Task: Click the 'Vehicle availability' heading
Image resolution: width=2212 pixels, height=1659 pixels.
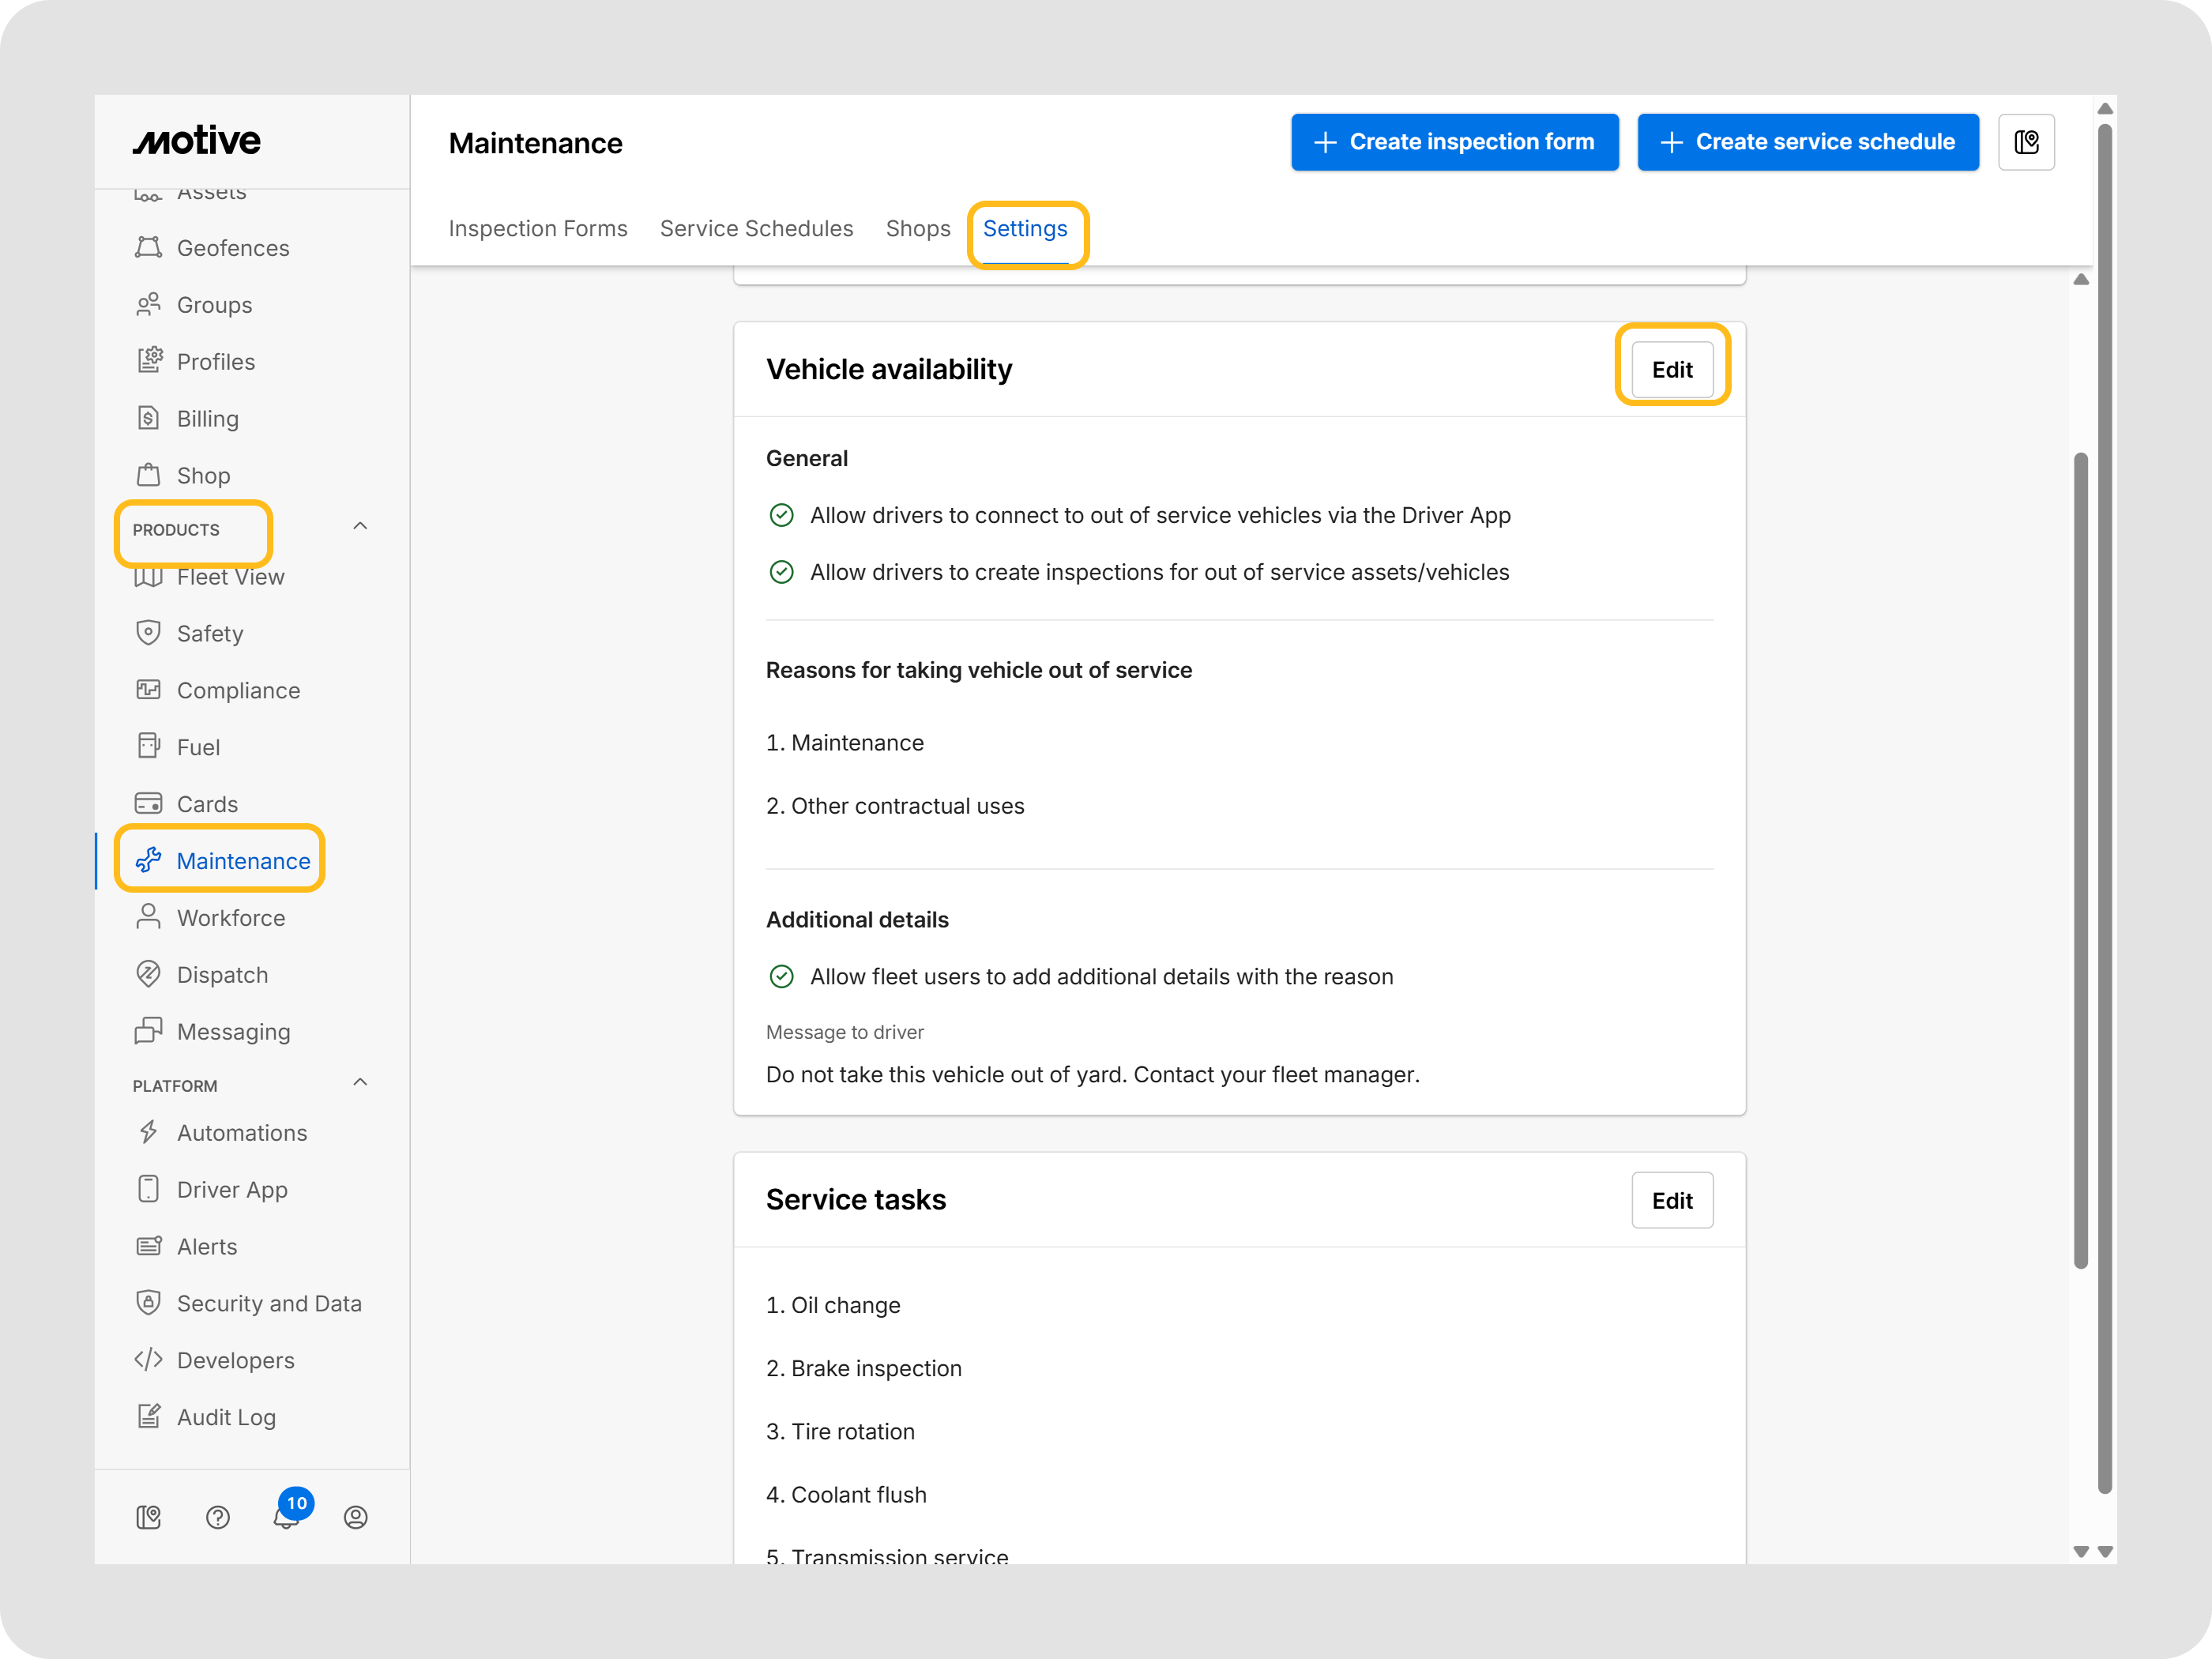Action: (889, 370)
